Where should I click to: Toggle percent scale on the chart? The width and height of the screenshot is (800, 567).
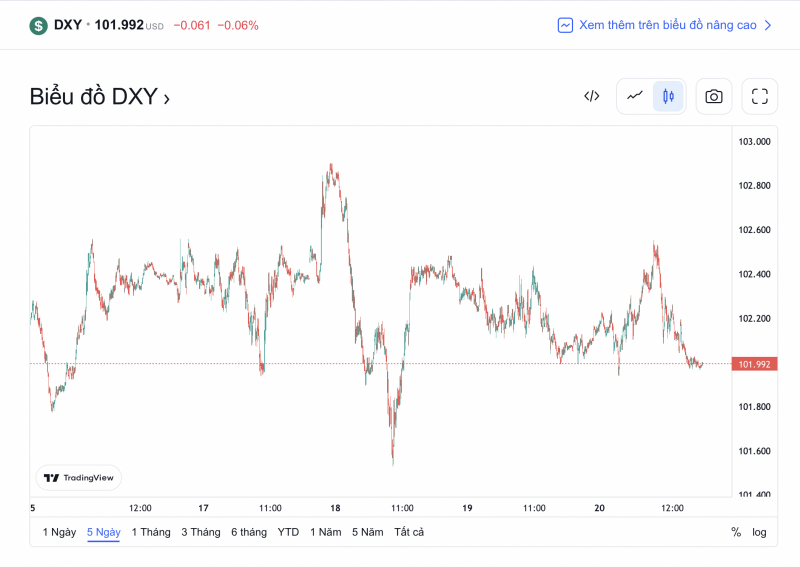pyautogui.click(x=736, y=532)
